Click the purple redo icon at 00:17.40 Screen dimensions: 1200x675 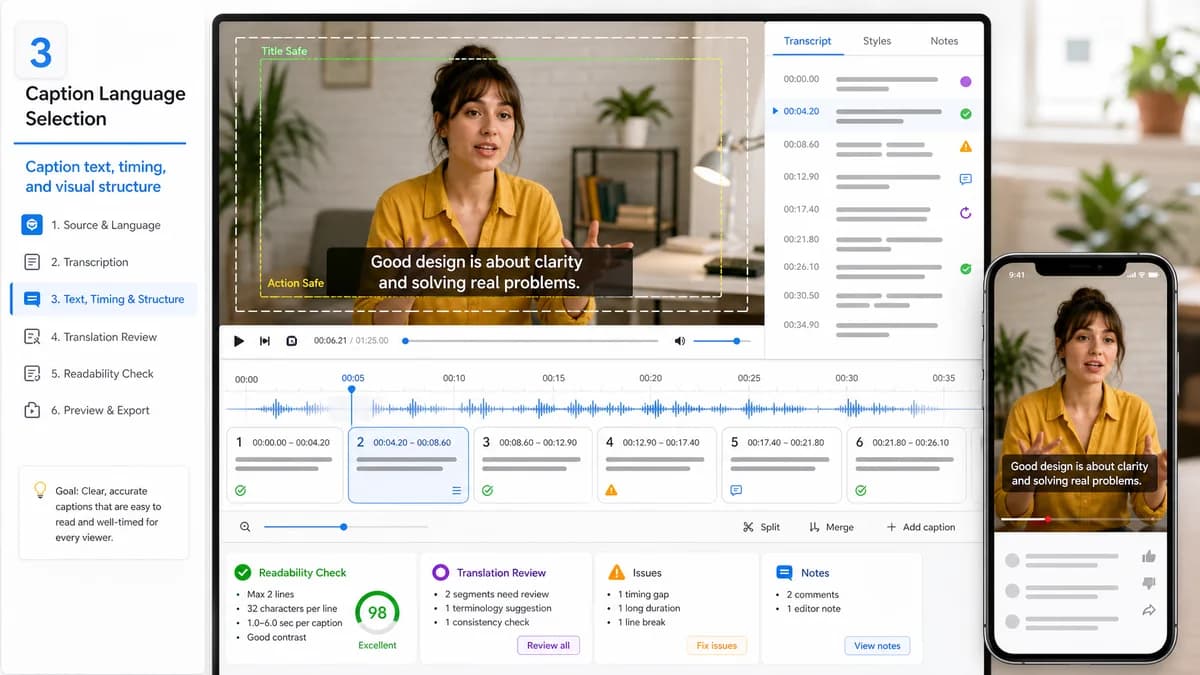pyautogui.click(x=965, y=212)
